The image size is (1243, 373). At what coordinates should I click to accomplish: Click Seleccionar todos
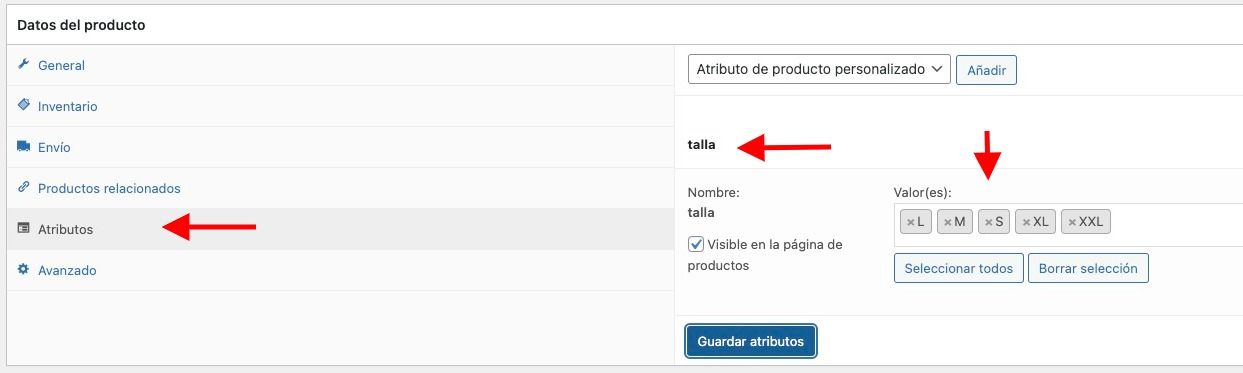tap(958, 268)
